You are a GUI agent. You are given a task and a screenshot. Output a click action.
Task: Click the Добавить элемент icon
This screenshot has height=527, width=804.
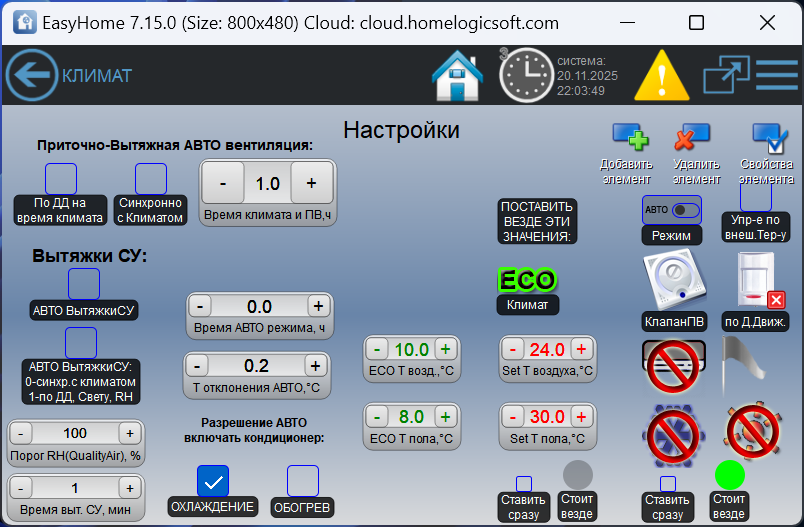point(629,137)
